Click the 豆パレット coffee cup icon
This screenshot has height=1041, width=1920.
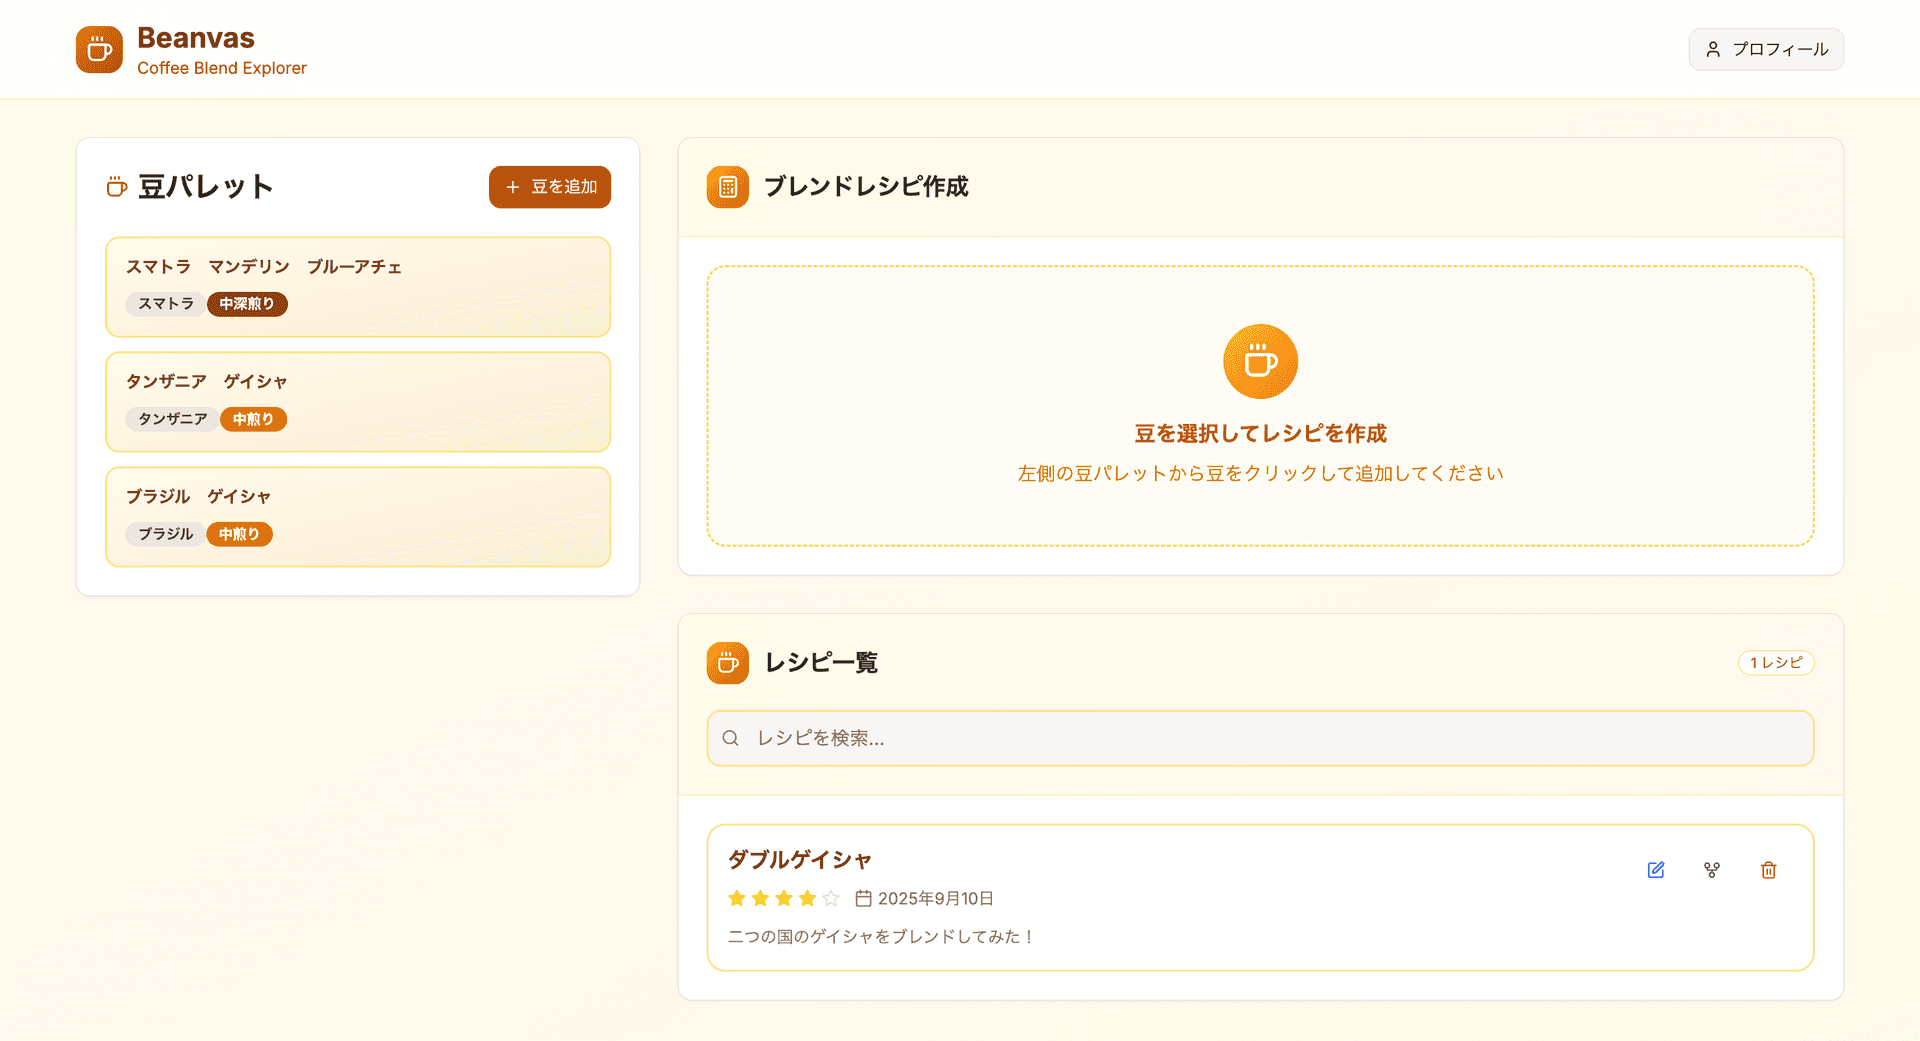(116, 186)
